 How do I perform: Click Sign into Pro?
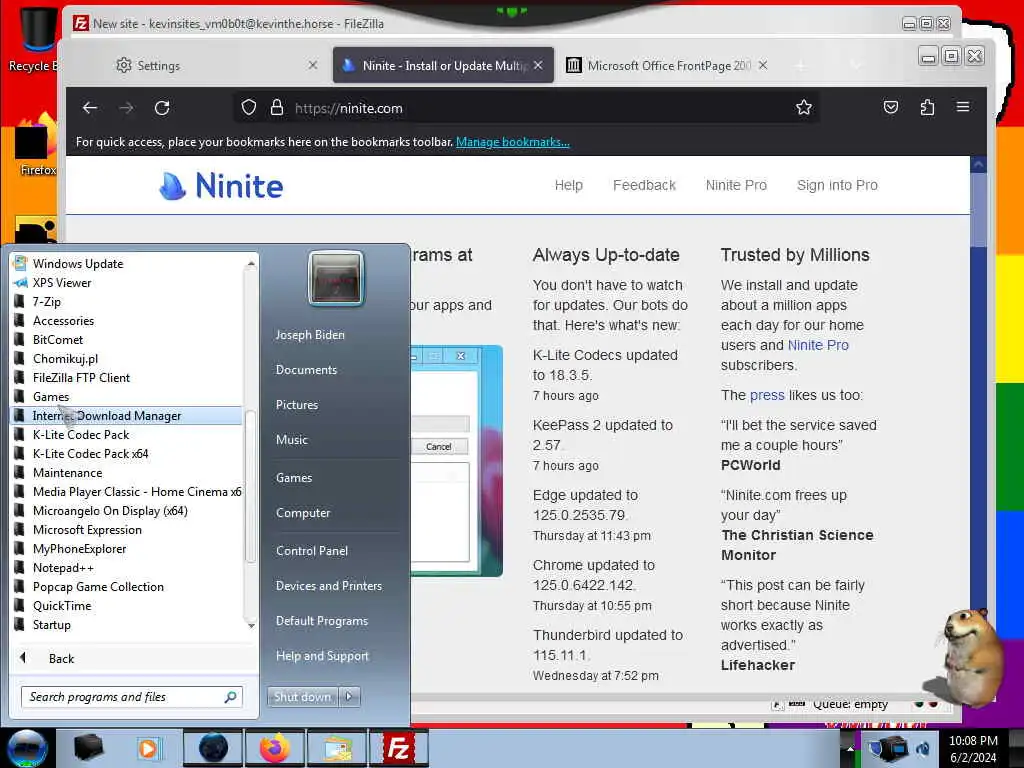(x=837, y=185)
